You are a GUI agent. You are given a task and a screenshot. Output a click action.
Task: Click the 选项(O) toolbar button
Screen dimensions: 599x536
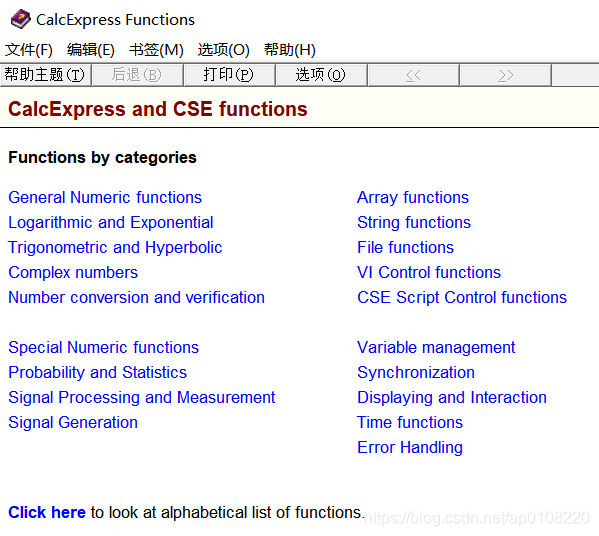tap(321, 75)
